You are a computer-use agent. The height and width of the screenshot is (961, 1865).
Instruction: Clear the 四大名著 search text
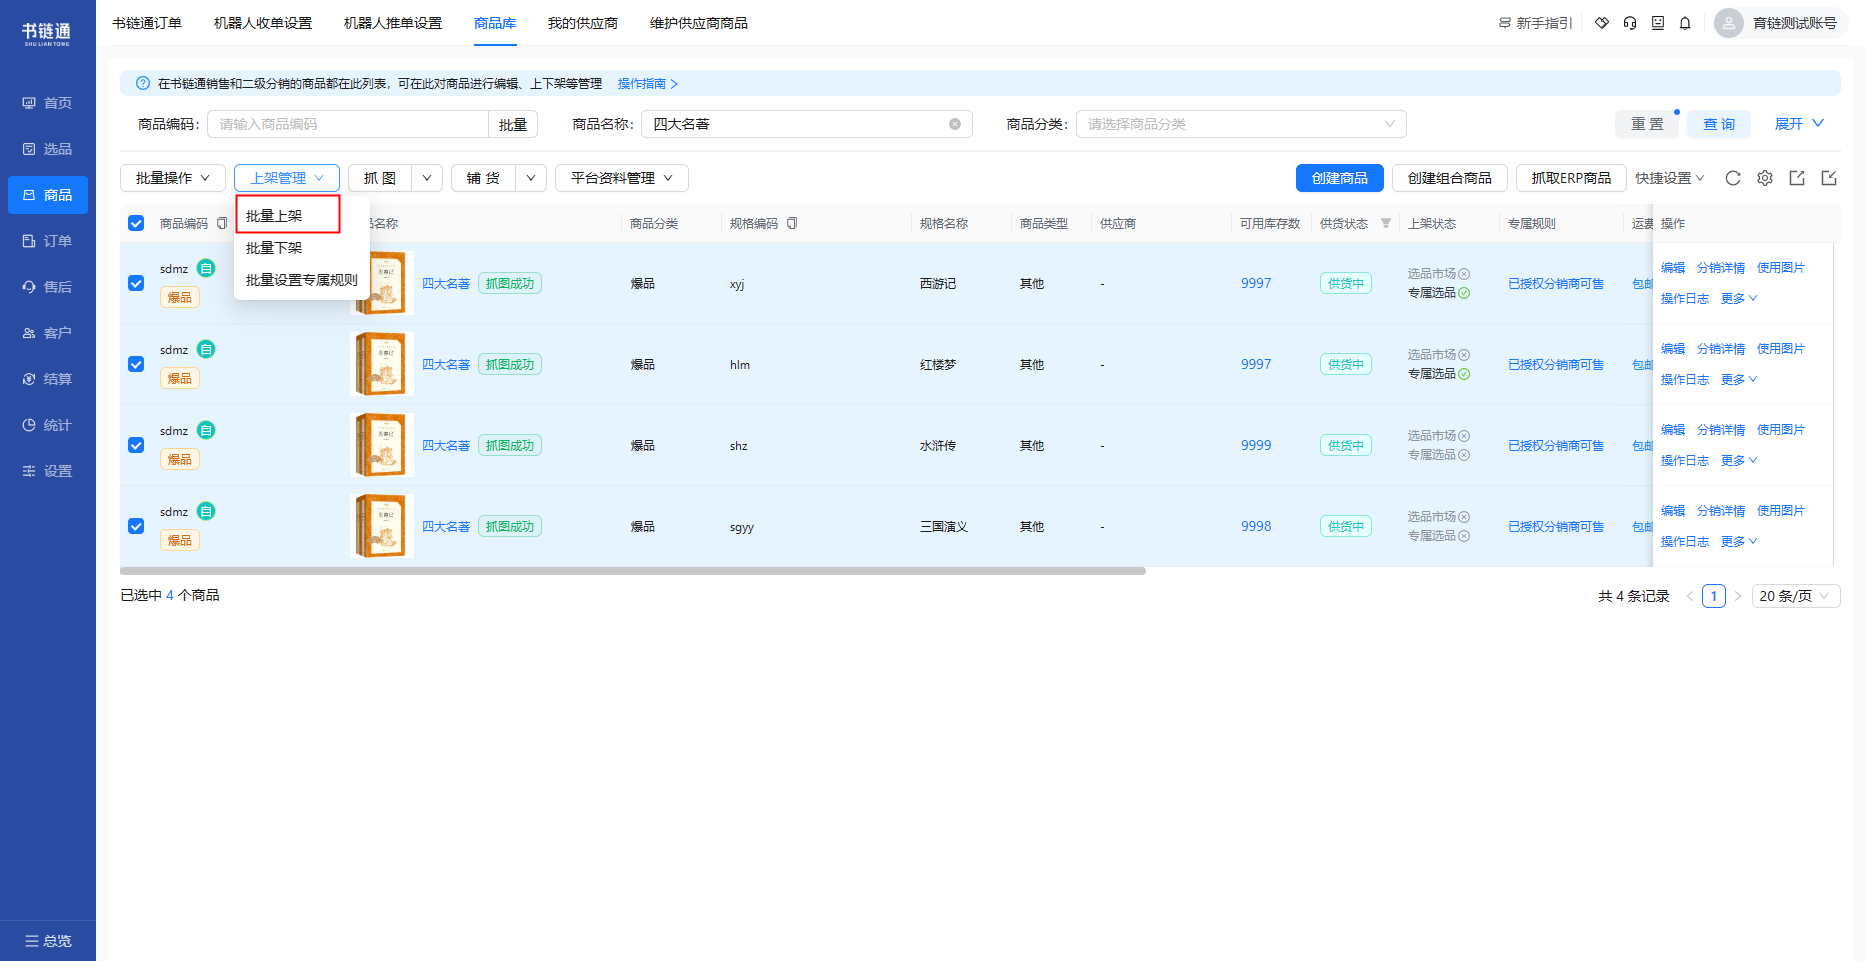[955, 124]
